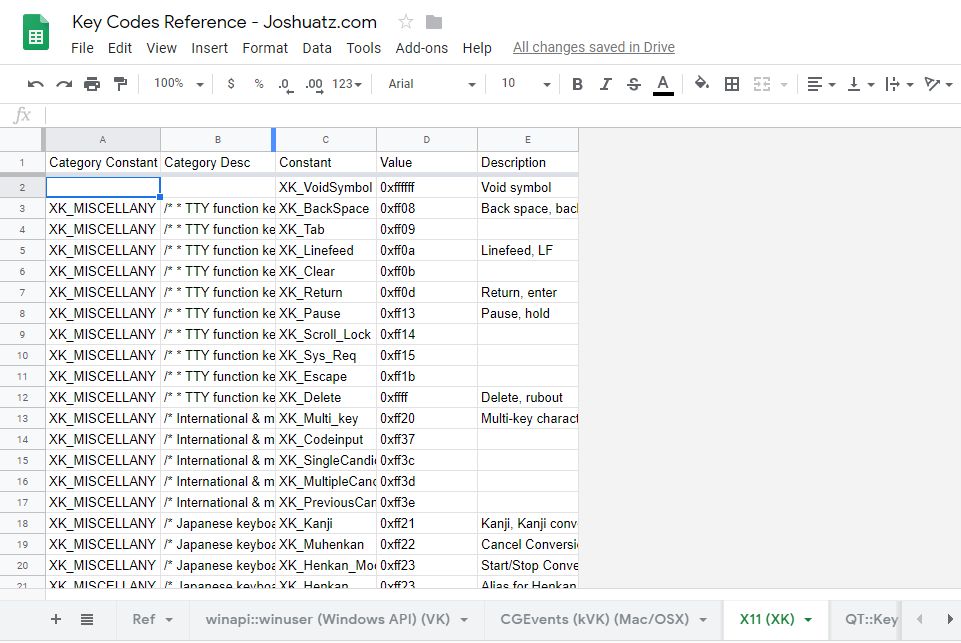Viewport: 961px width, 643px height.
Task: Click the Move to folder icon
Action: pos(434,22)
